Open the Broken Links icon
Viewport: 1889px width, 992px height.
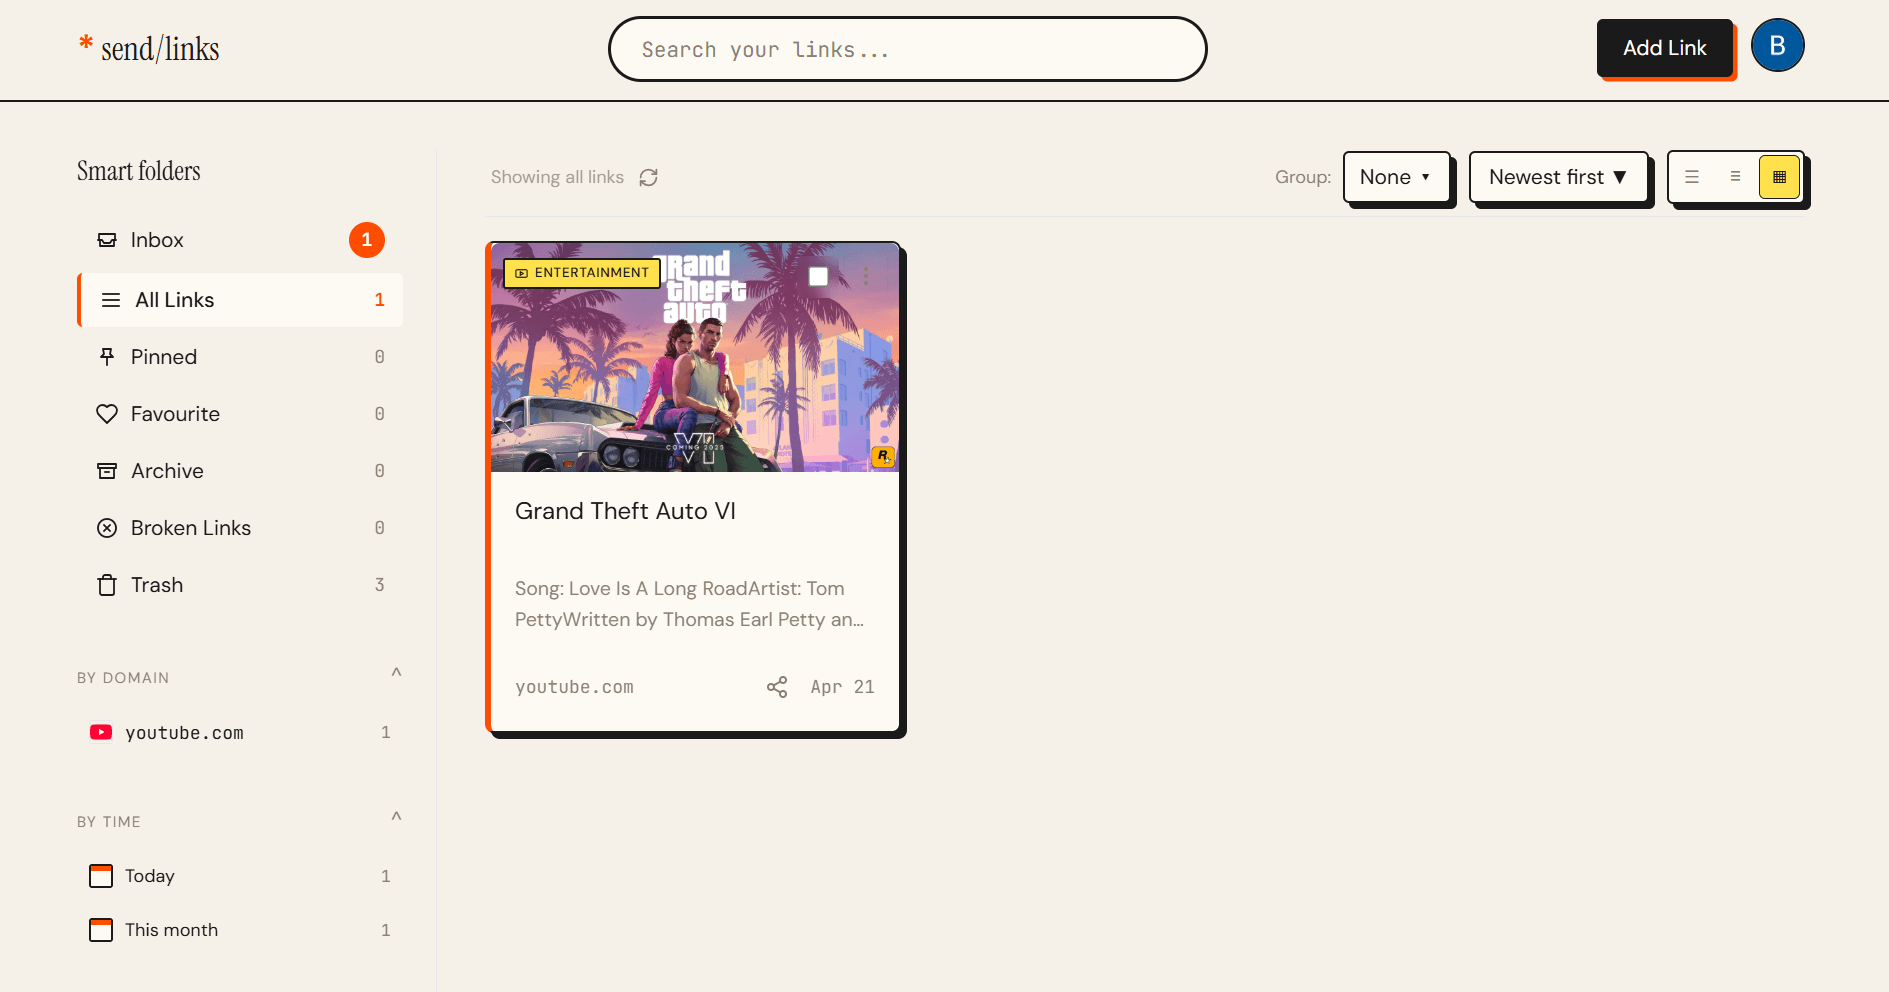click(x=107, y=527)
